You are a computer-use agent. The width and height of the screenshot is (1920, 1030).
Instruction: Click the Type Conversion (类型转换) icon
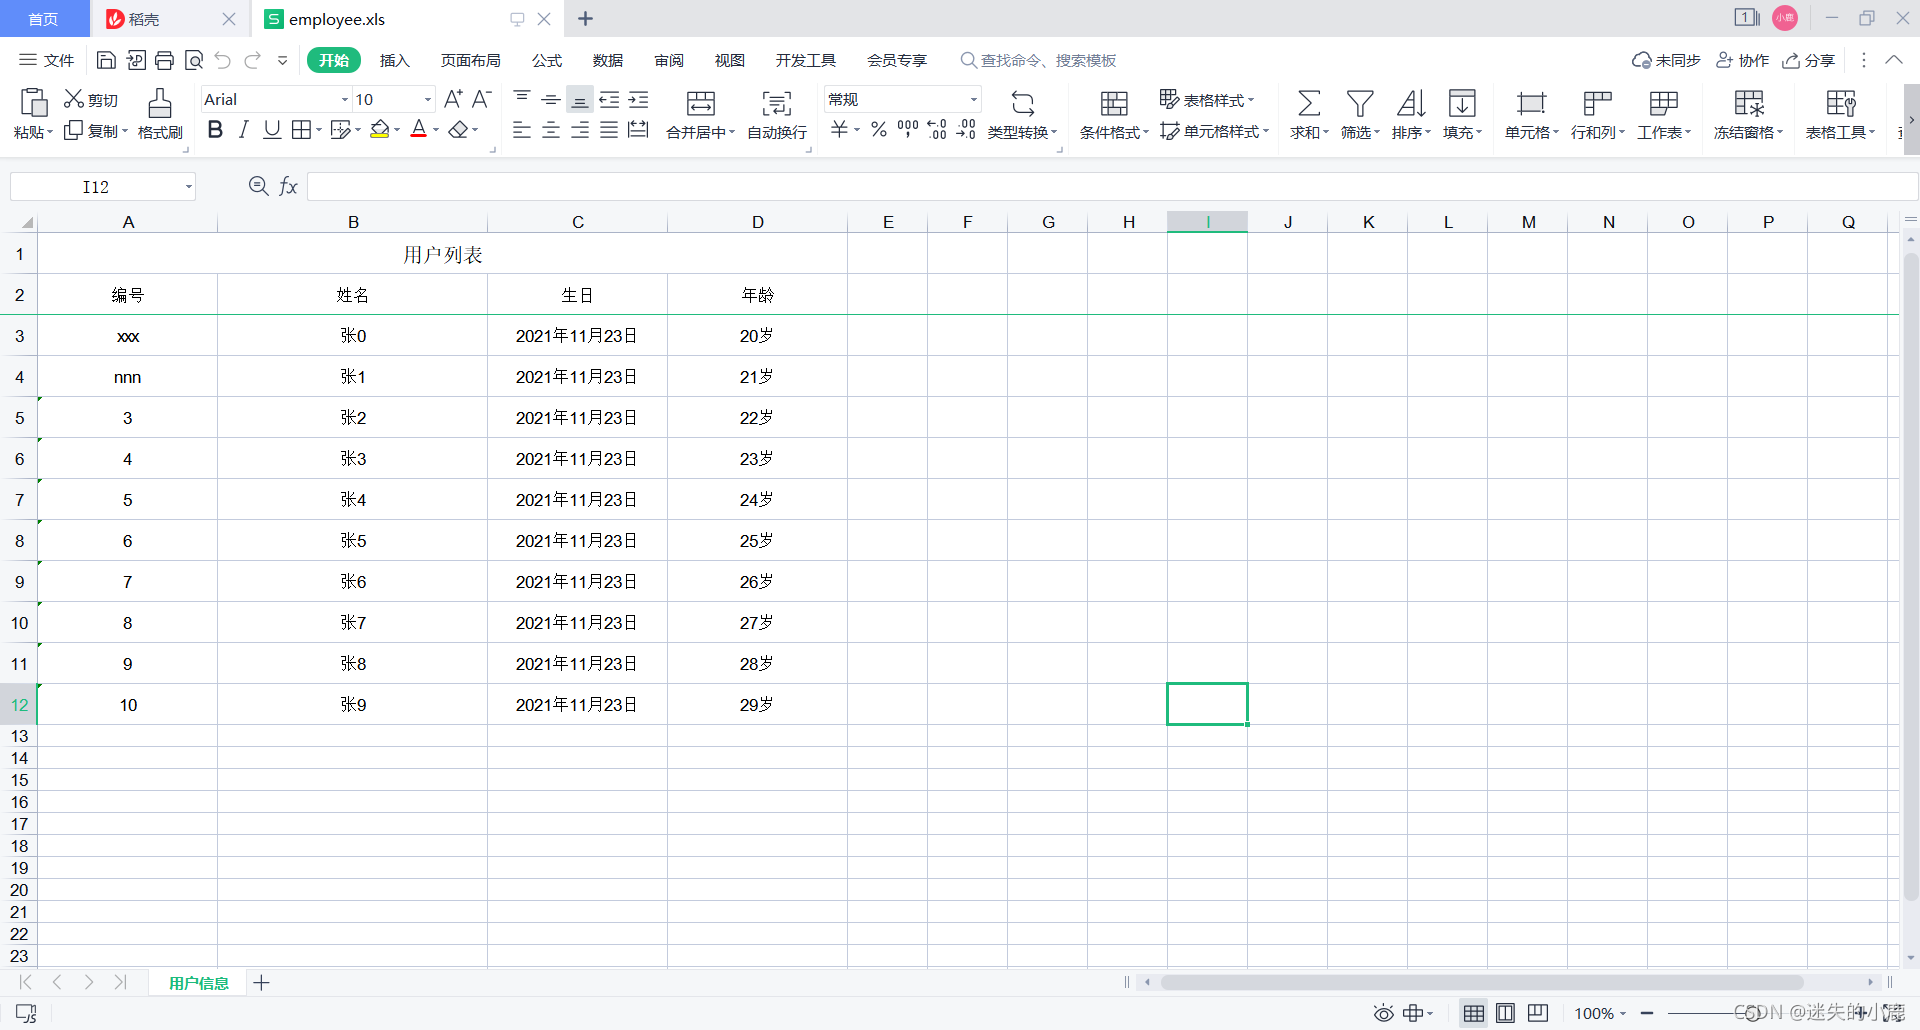click(x=1023, y=103)
